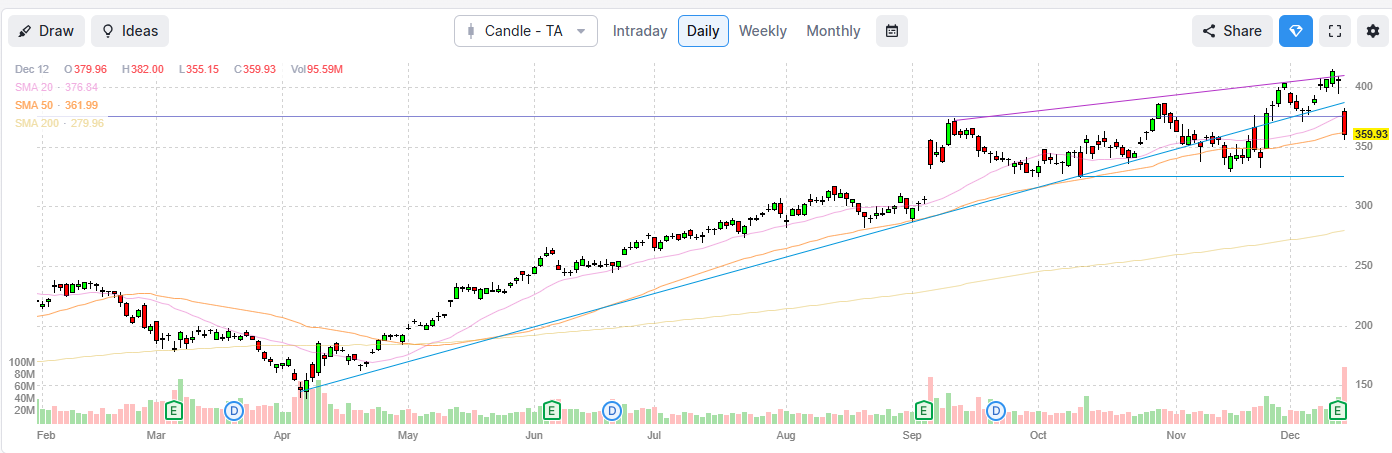1392x453 pixels.
Task: Click the March earnings E marker
Action: 174,410
